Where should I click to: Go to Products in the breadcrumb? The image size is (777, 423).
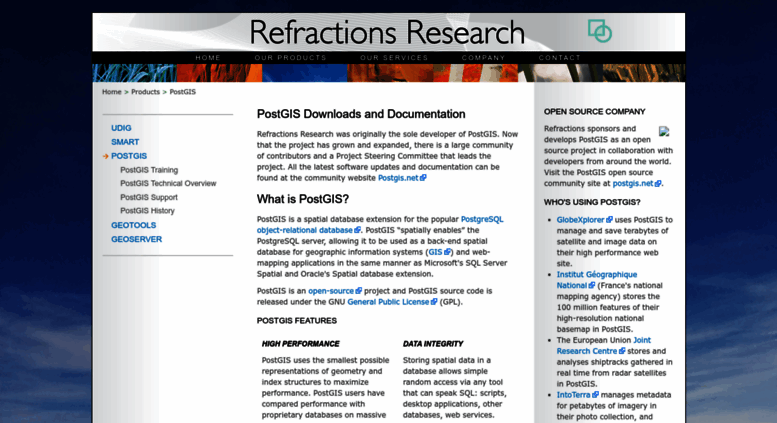click(145, 92)
